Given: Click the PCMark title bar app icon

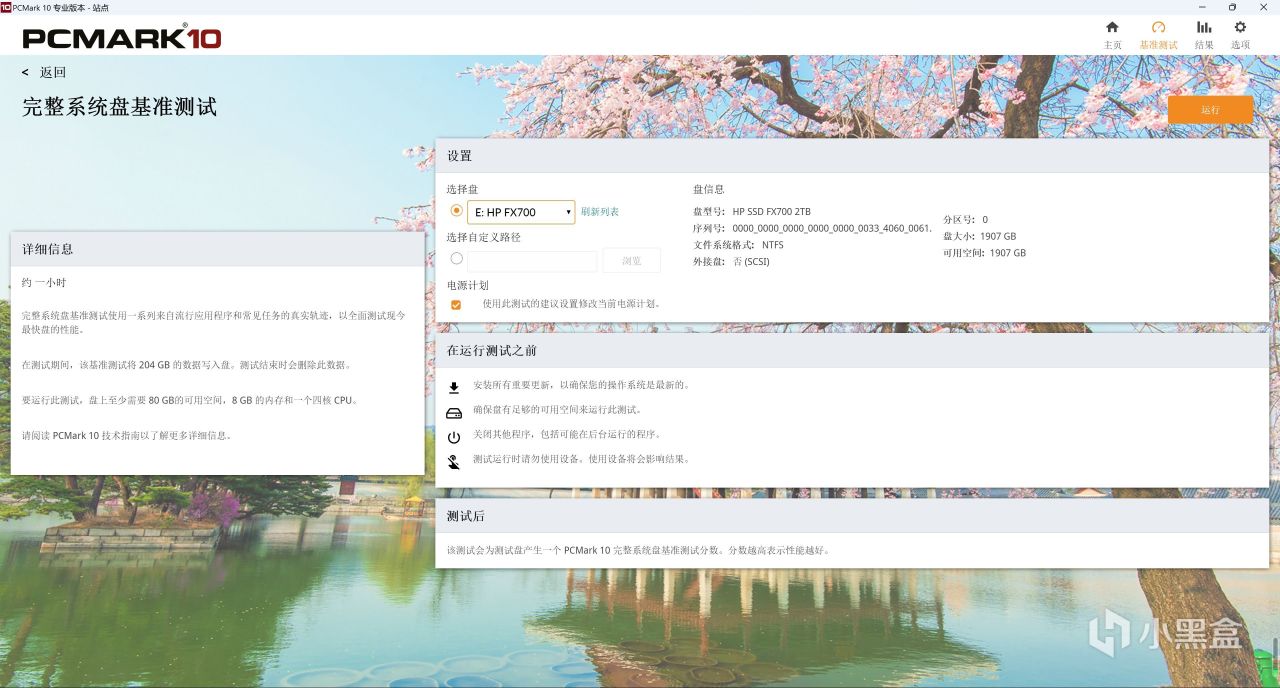Looking at the screenshot, I should click(x=6, y=6).
